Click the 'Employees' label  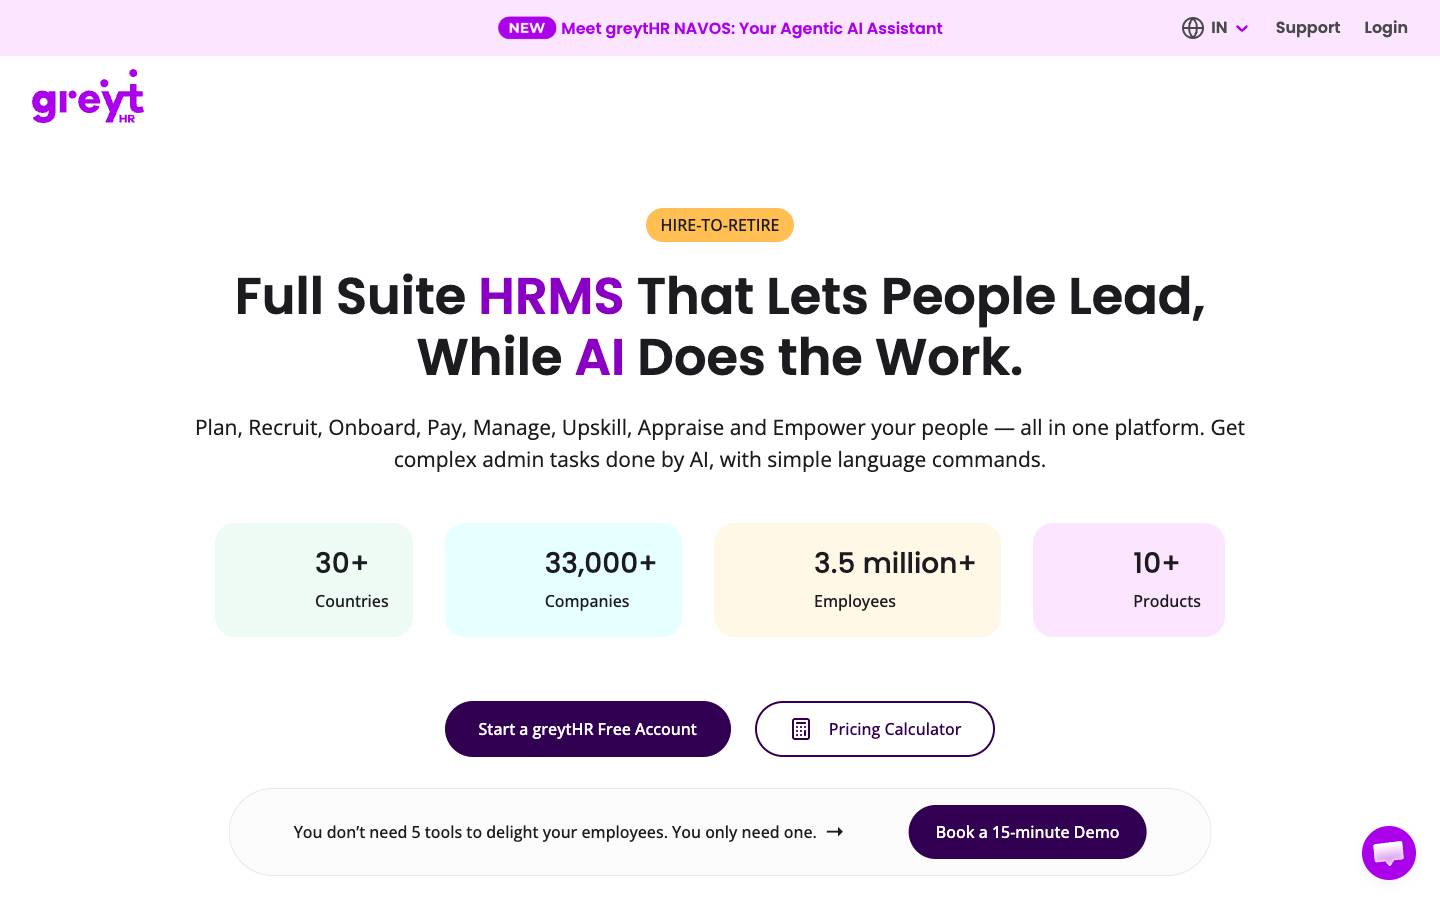point(855,601)
